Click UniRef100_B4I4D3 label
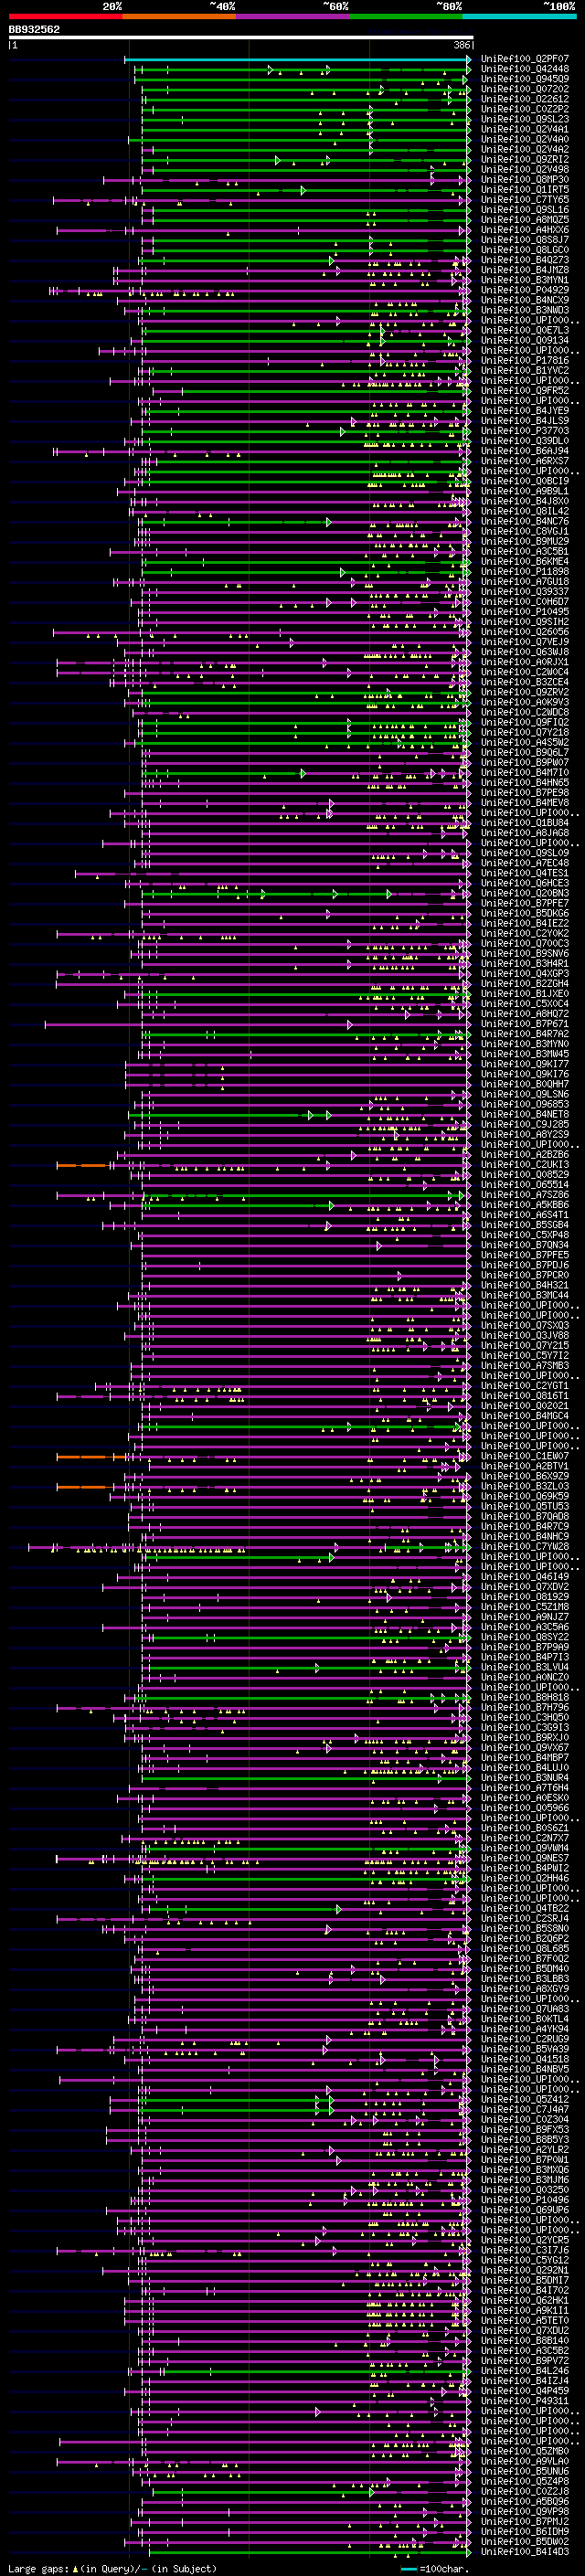The height and width of the screenshot is (2576, 585). 525,2551
